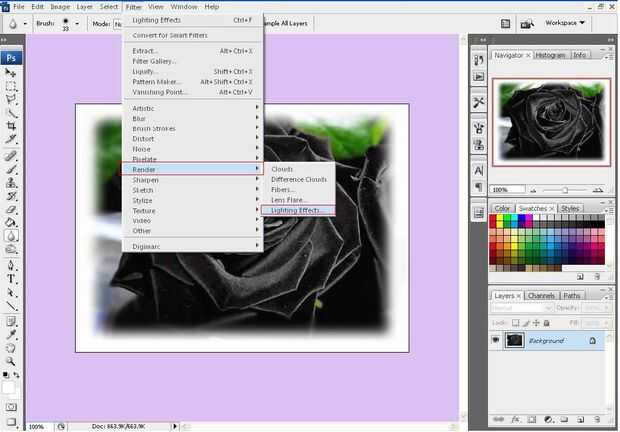
Task: Choose Lighting Effects in Render submenu
Action: coord(298,210)
